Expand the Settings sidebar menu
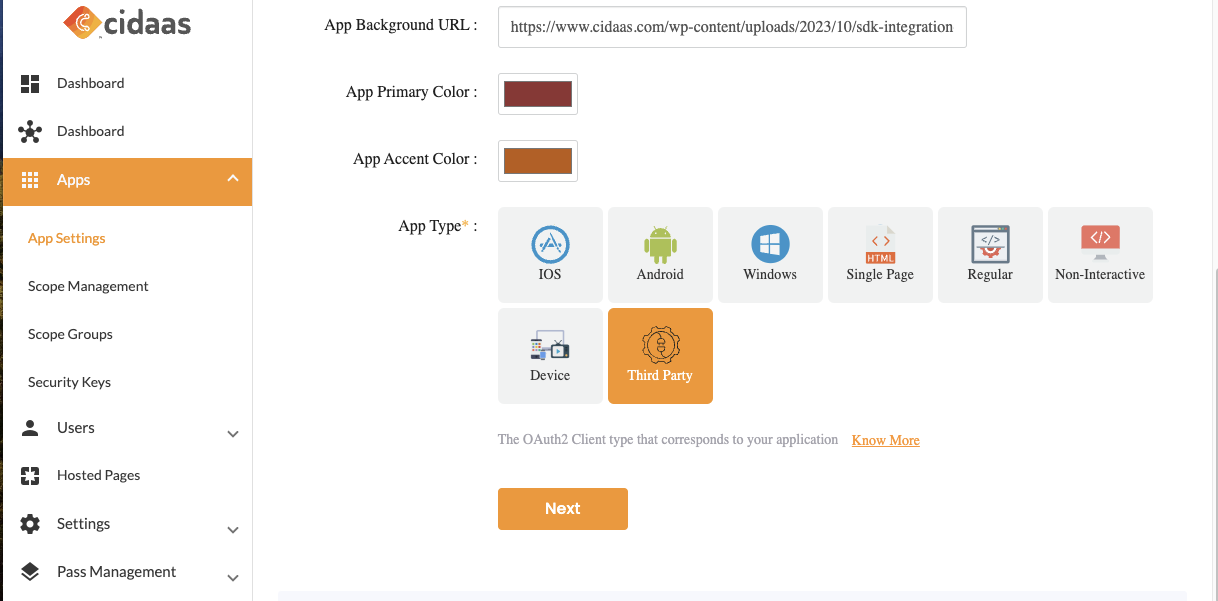The image size is (1218, 601). tap(232, 530)
